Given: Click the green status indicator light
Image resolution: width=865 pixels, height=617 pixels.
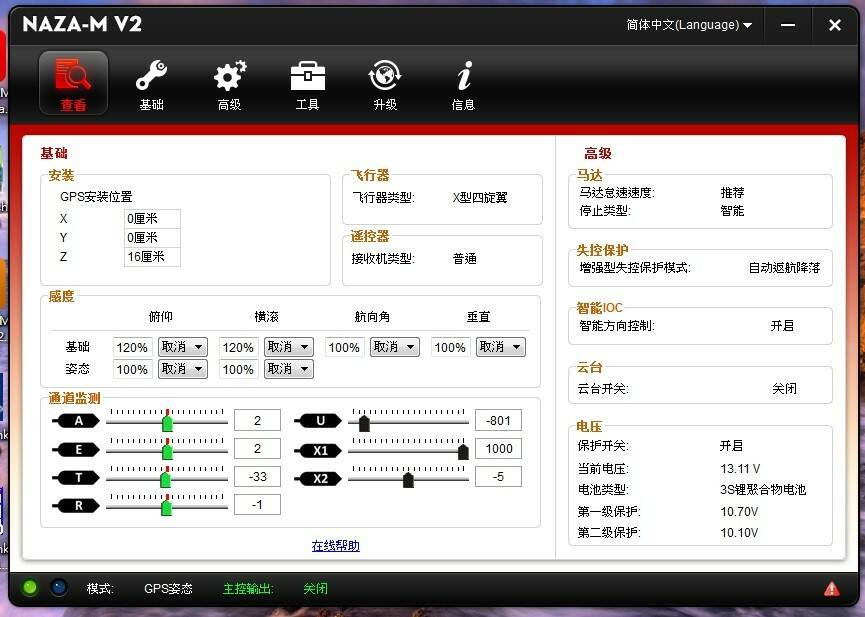Looking at the screenshot, I should pos(30,588).
